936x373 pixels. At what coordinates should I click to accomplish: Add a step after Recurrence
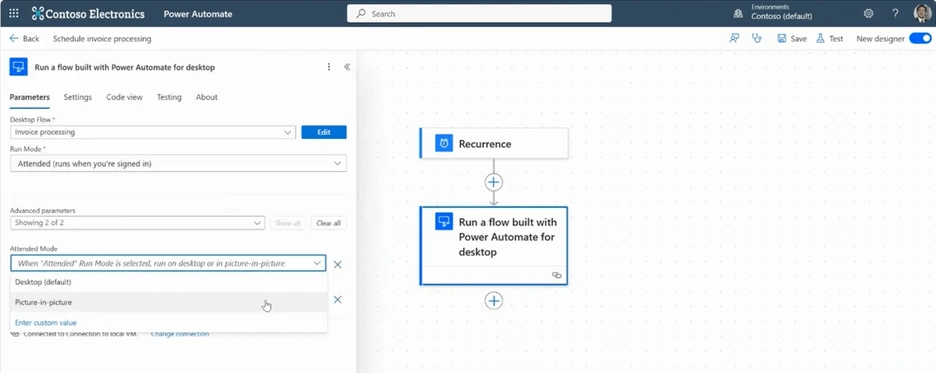(x=494, y=182)
